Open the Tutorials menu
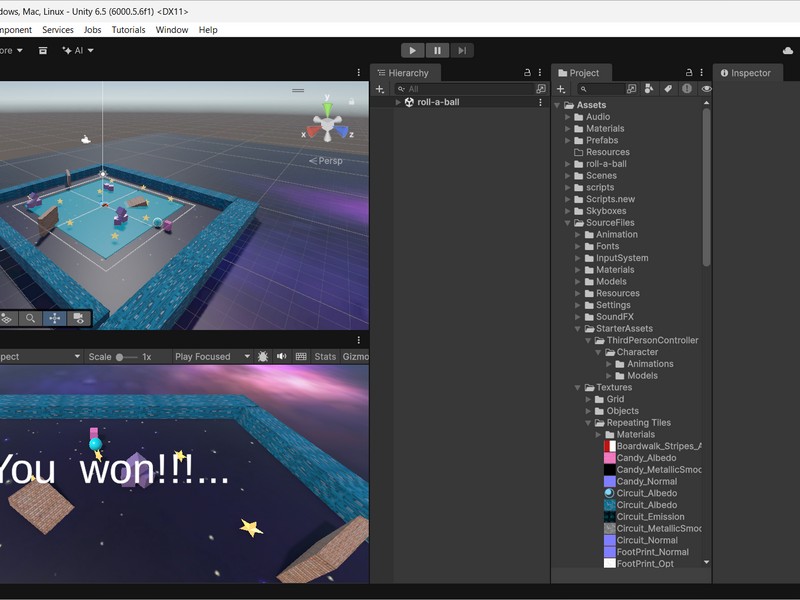The image size is (800, 600). 129,30
